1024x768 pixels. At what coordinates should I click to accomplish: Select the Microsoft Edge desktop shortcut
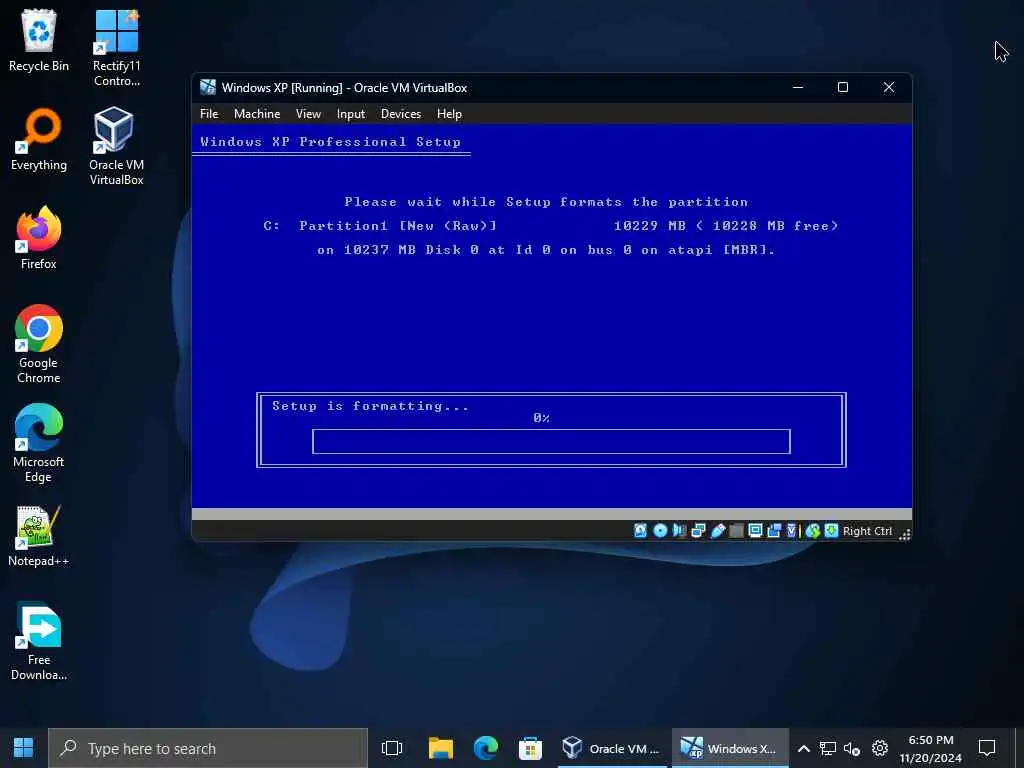(39, 443)
